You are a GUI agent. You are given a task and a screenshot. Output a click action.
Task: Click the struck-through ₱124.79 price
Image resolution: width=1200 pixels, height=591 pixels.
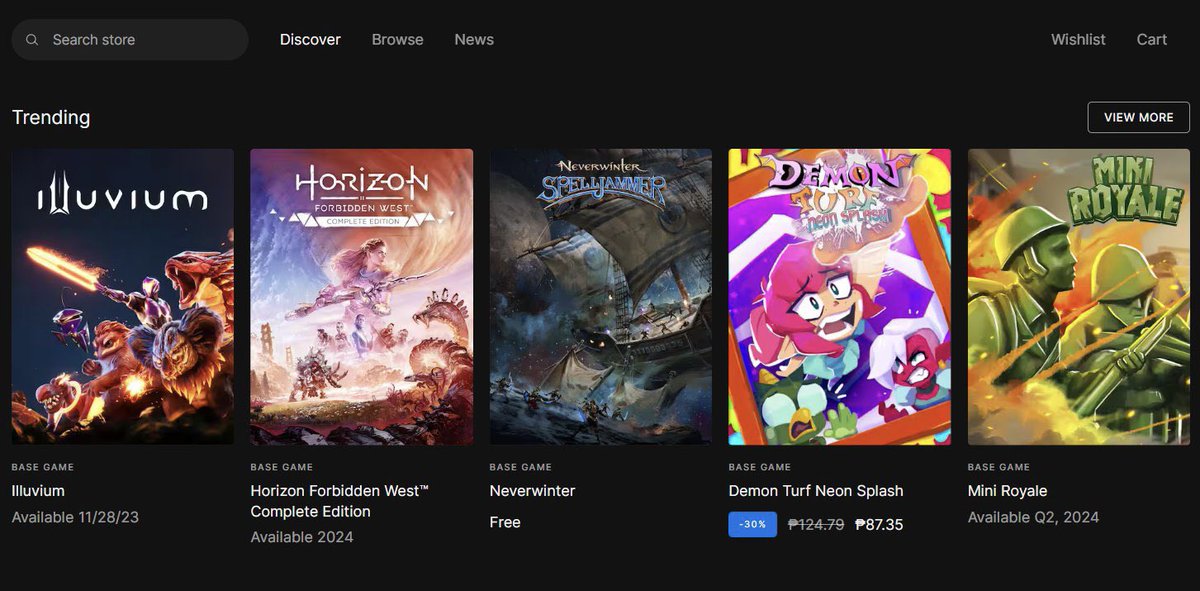tap(816, 524)
